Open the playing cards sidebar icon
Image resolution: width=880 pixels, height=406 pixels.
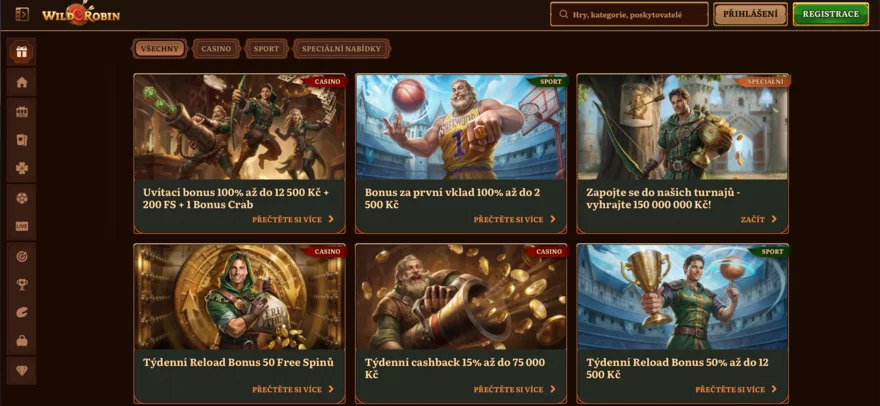coord(22,140)
